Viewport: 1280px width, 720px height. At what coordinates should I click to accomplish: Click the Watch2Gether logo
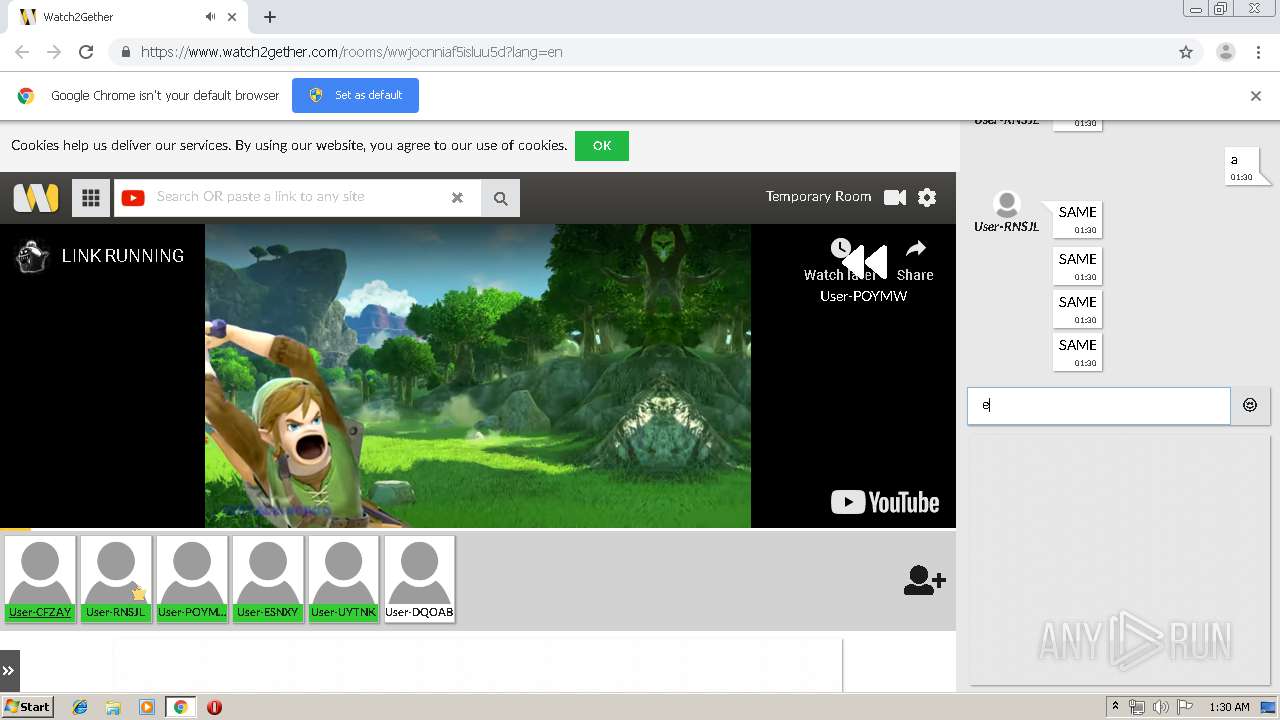pyautogui.click(x=36, y=197)
